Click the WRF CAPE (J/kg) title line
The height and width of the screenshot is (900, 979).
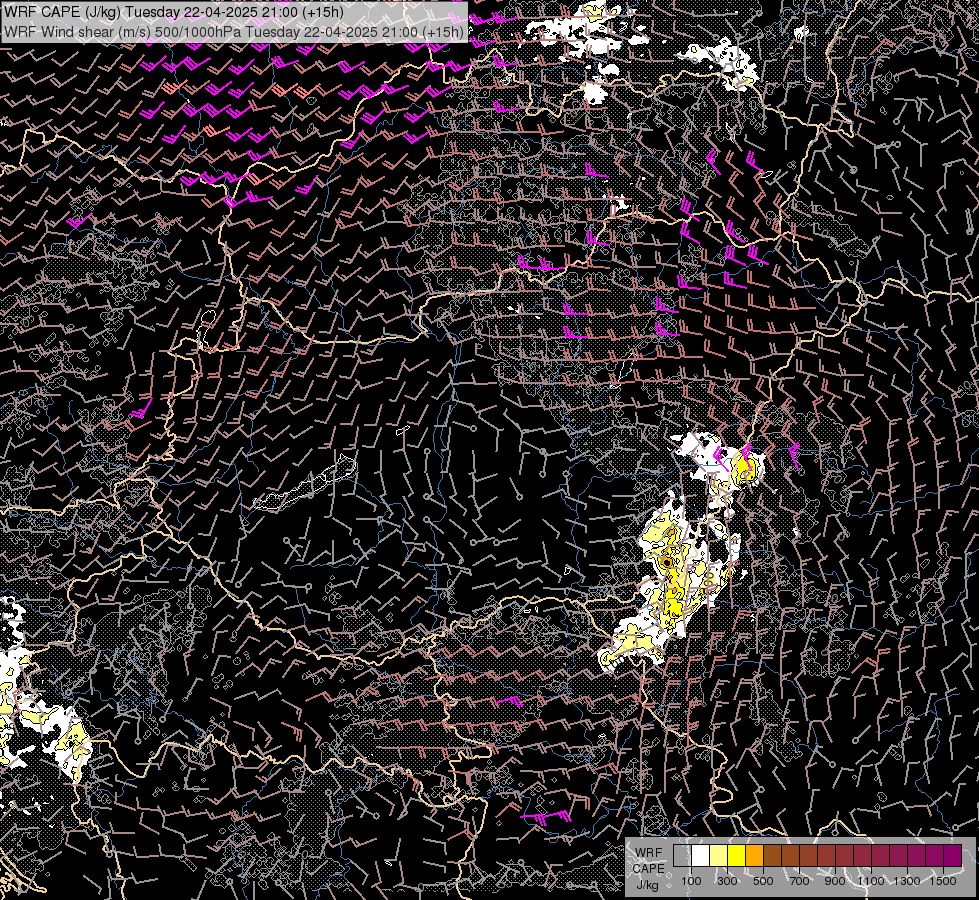tap(174, 12)
